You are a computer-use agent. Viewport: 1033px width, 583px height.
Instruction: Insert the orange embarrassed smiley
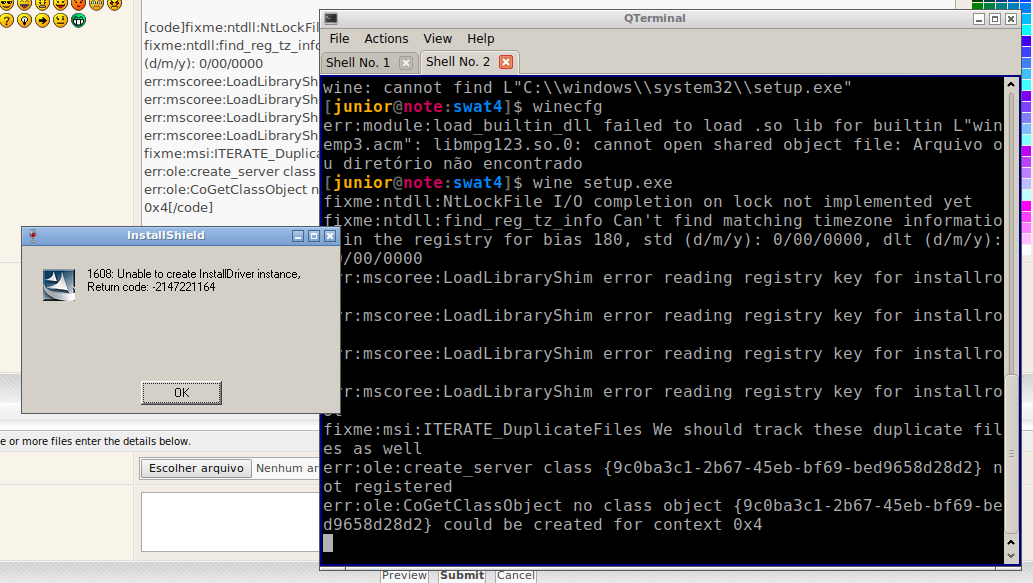coord(78,4)
